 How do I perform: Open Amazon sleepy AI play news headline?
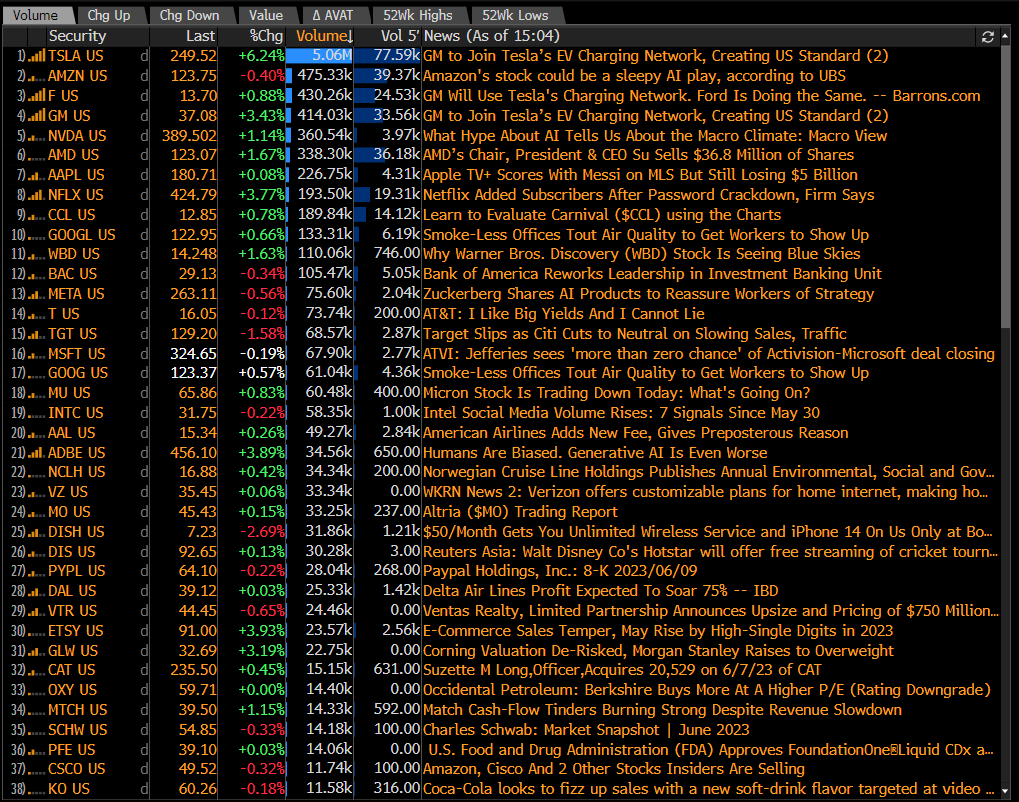pos(634,76)
